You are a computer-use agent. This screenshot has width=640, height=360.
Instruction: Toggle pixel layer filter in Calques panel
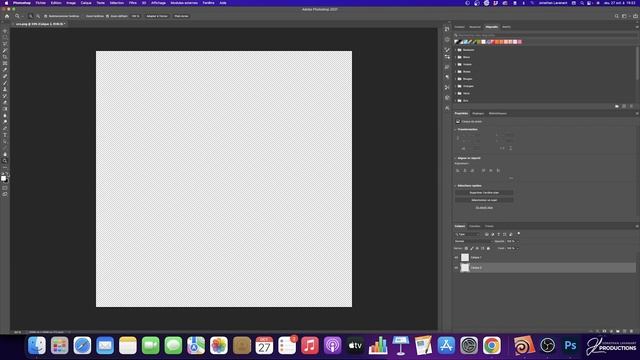487,234
